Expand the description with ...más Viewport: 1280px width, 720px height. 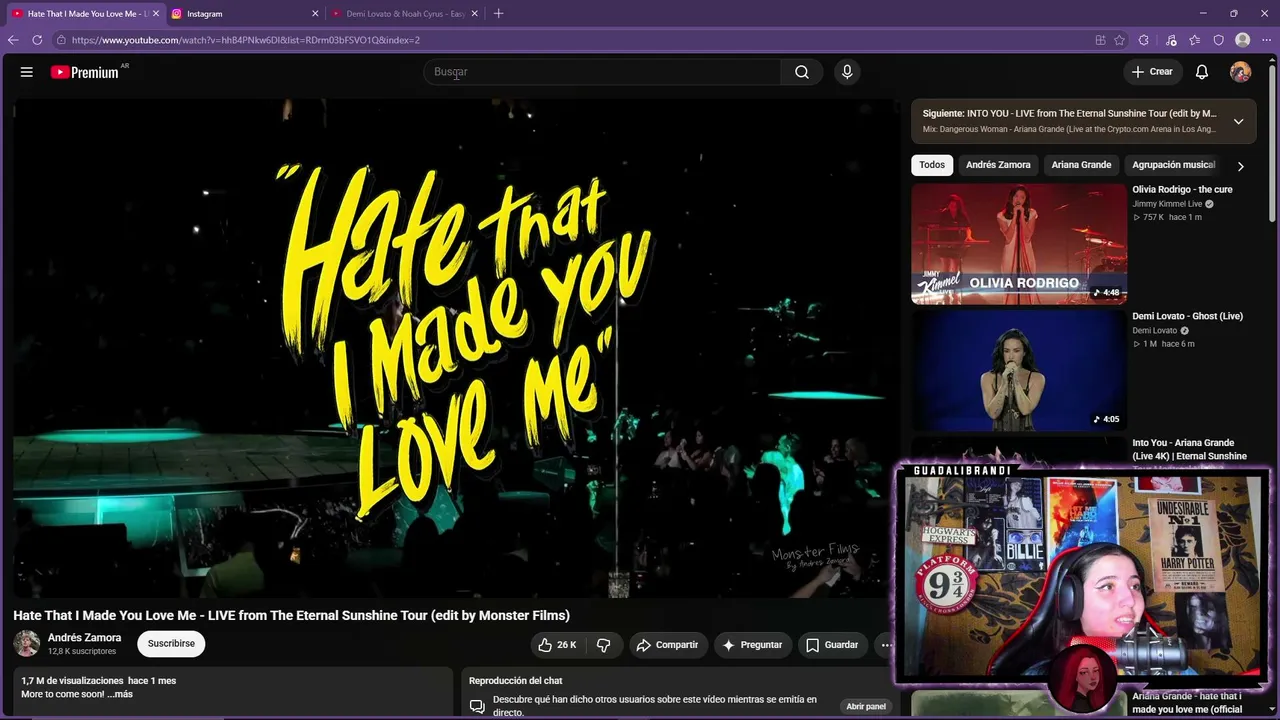[x=120, y=694]
